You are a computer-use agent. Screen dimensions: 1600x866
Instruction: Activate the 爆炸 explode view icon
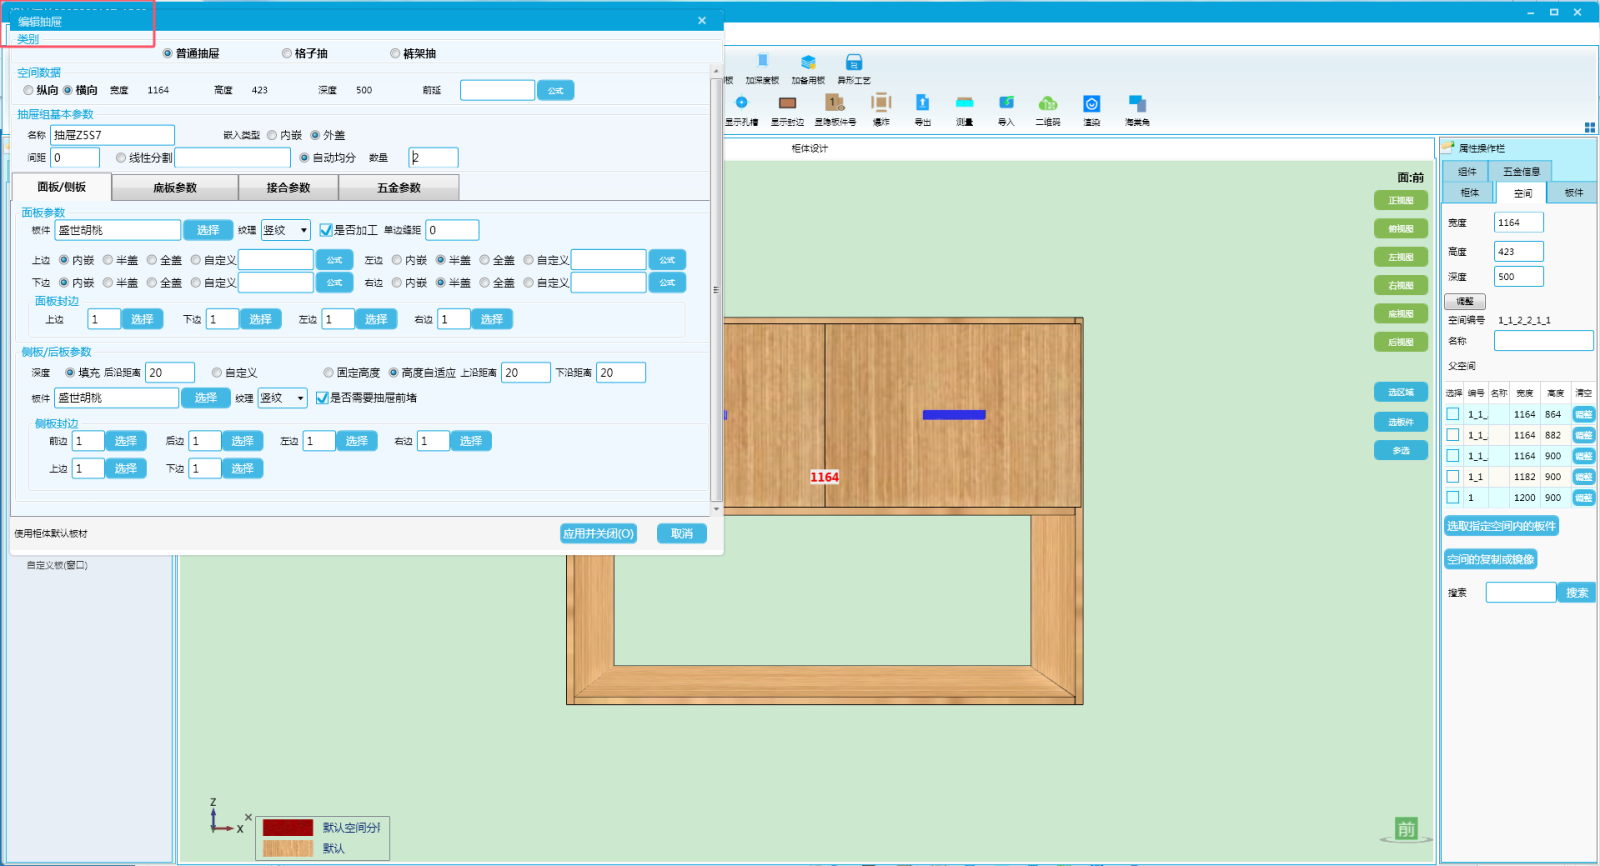[x=881, y=102]
